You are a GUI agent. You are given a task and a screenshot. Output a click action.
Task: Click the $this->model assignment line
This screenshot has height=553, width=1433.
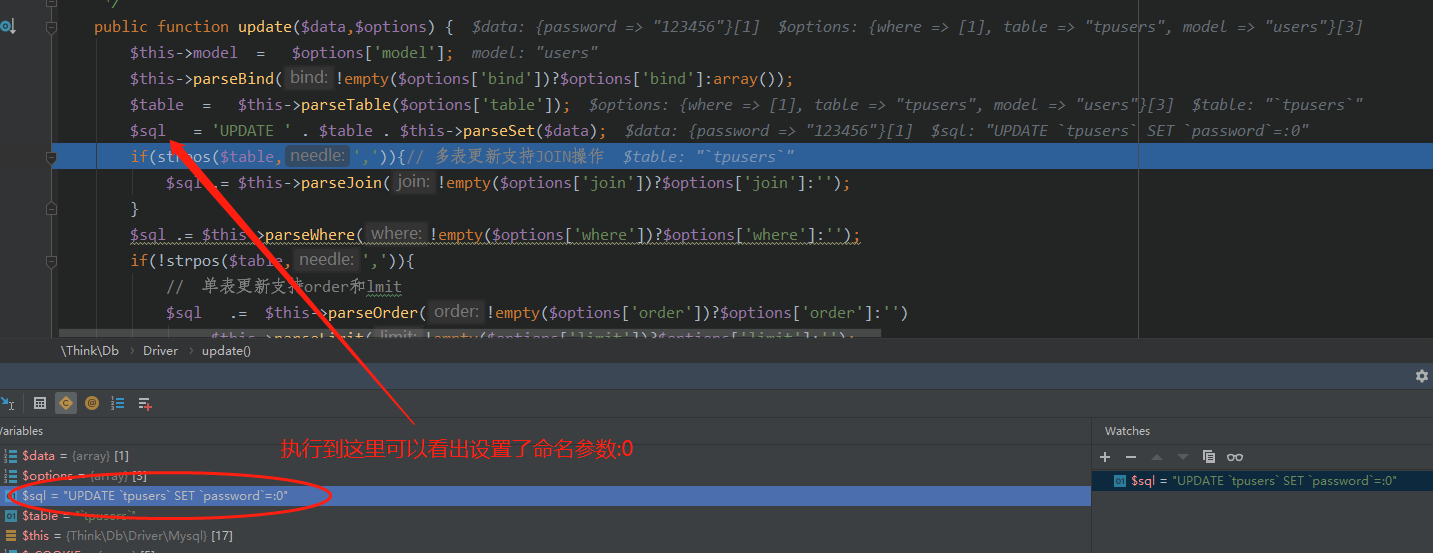click(291, 52)
